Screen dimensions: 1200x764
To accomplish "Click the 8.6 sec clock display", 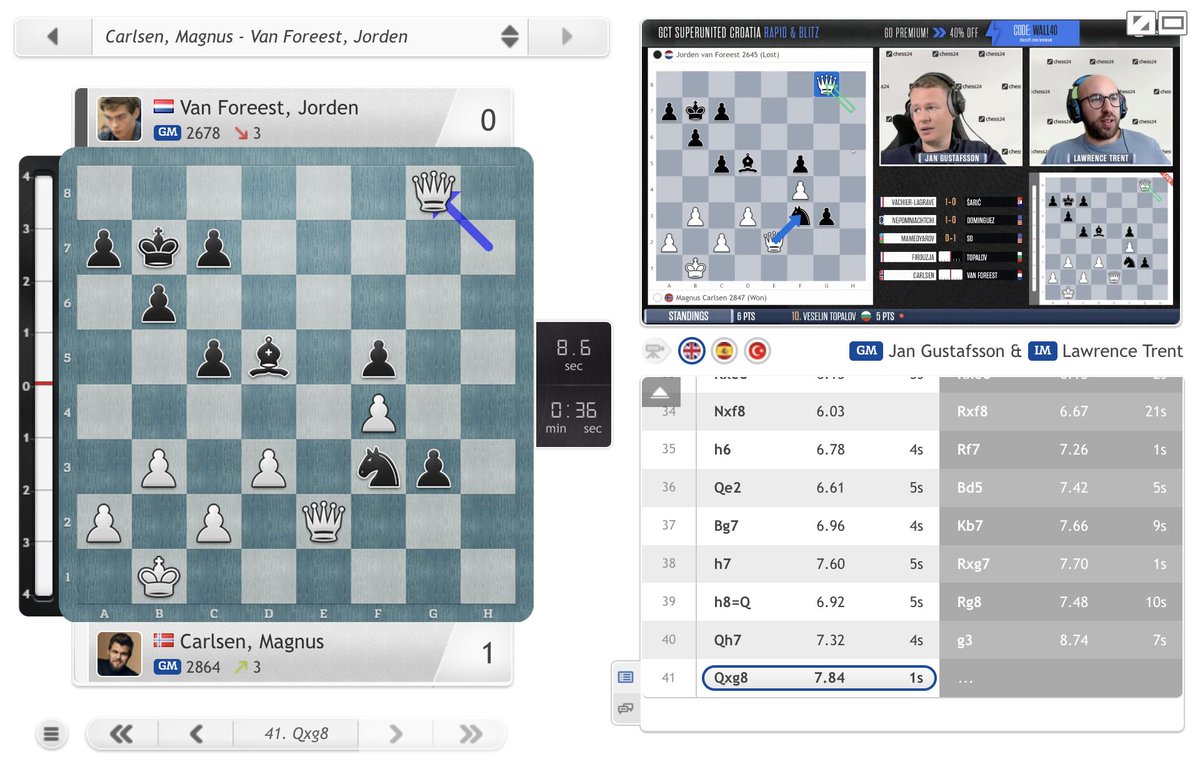I will click(574, 354).
